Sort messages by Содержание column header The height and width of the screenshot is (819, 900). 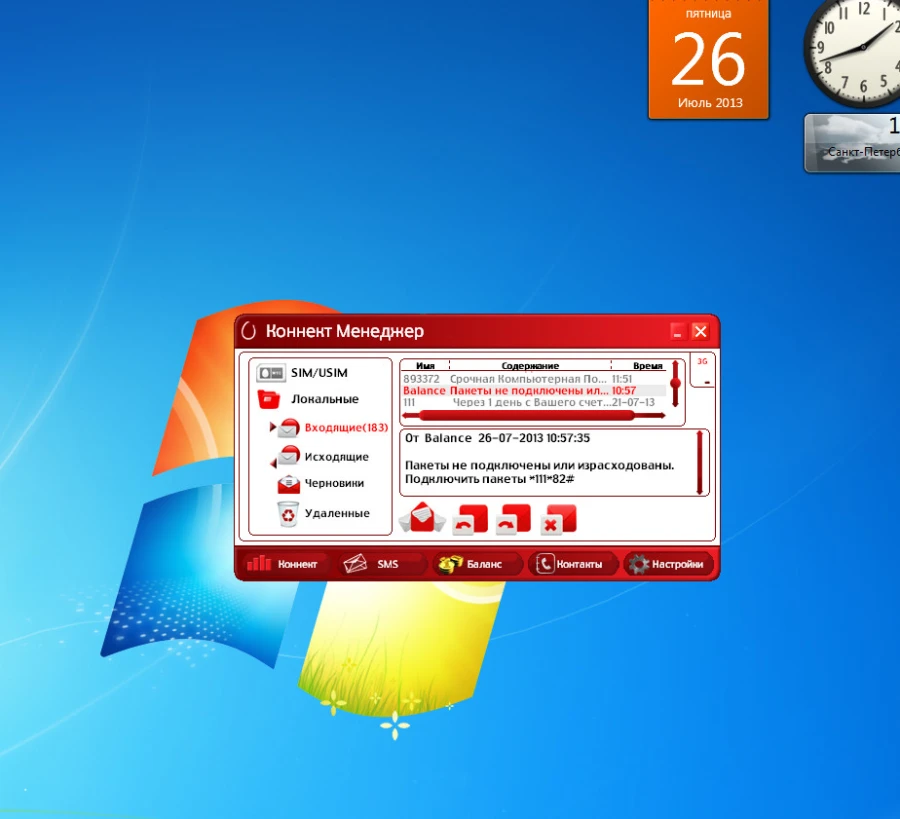click(x=530, y=366)
